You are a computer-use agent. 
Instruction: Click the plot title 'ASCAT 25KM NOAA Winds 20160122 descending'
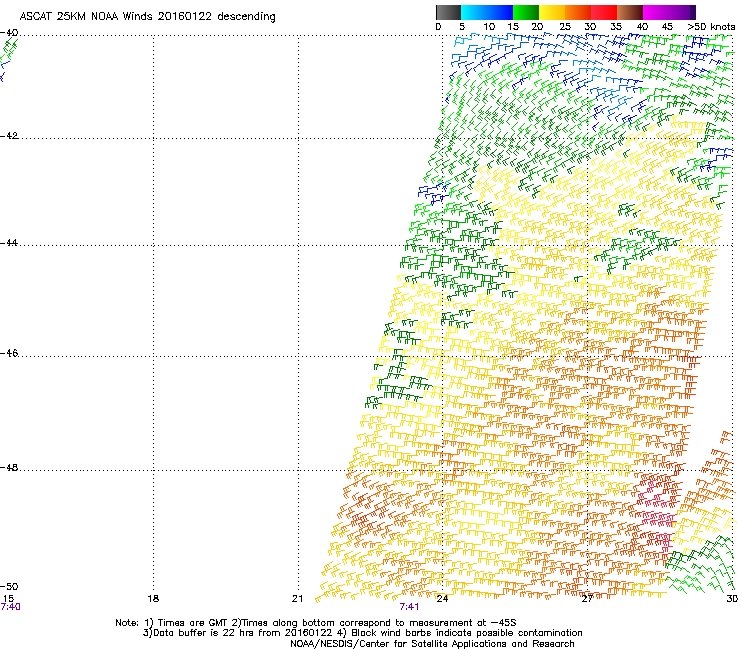point(147,16)
